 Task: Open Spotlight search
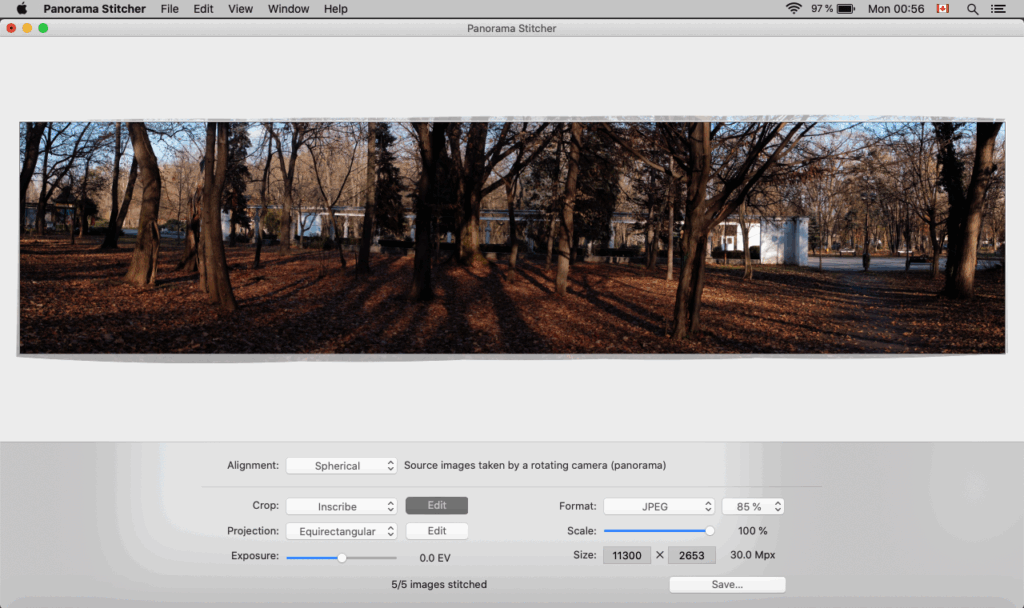pos(972,9)
